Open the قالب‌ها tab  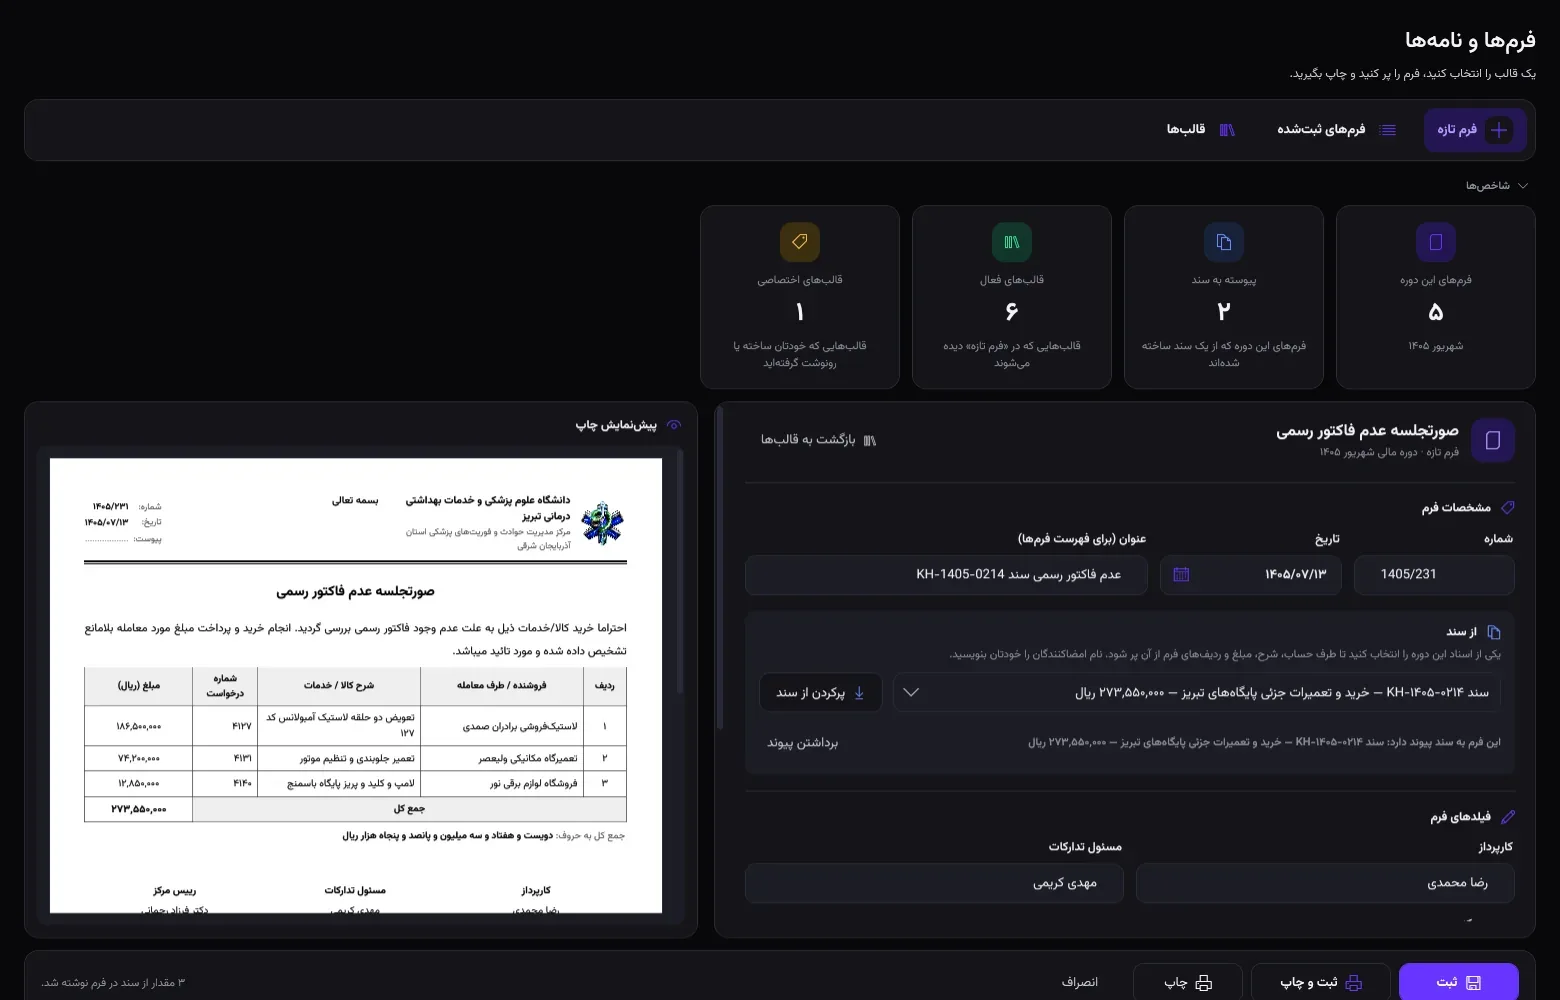tap(1201, 130)
